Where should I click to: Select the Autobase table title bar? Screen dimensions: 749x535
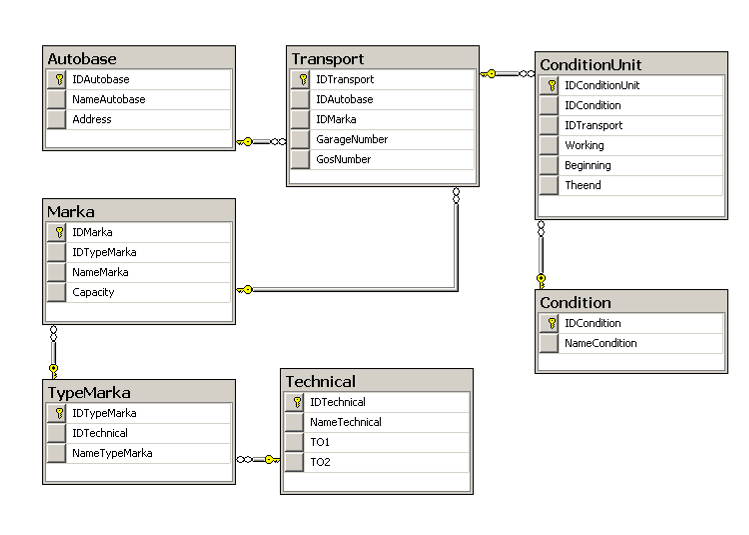point(139,58)
